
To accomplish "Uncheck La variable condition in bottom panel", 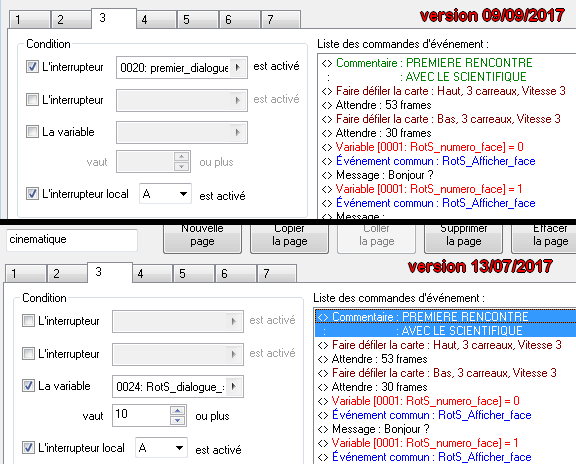I will 28,385.
